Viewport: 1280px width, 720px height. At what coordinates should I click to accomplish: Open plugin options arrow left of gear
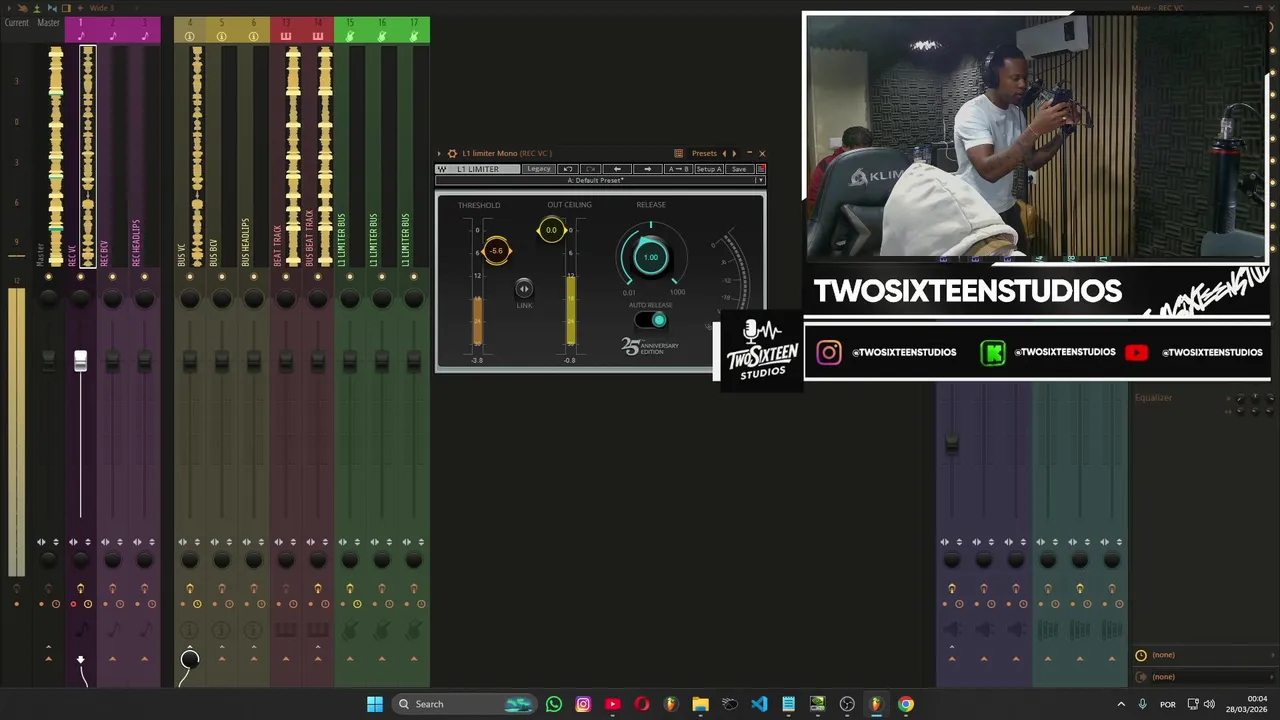click(439, 154)
